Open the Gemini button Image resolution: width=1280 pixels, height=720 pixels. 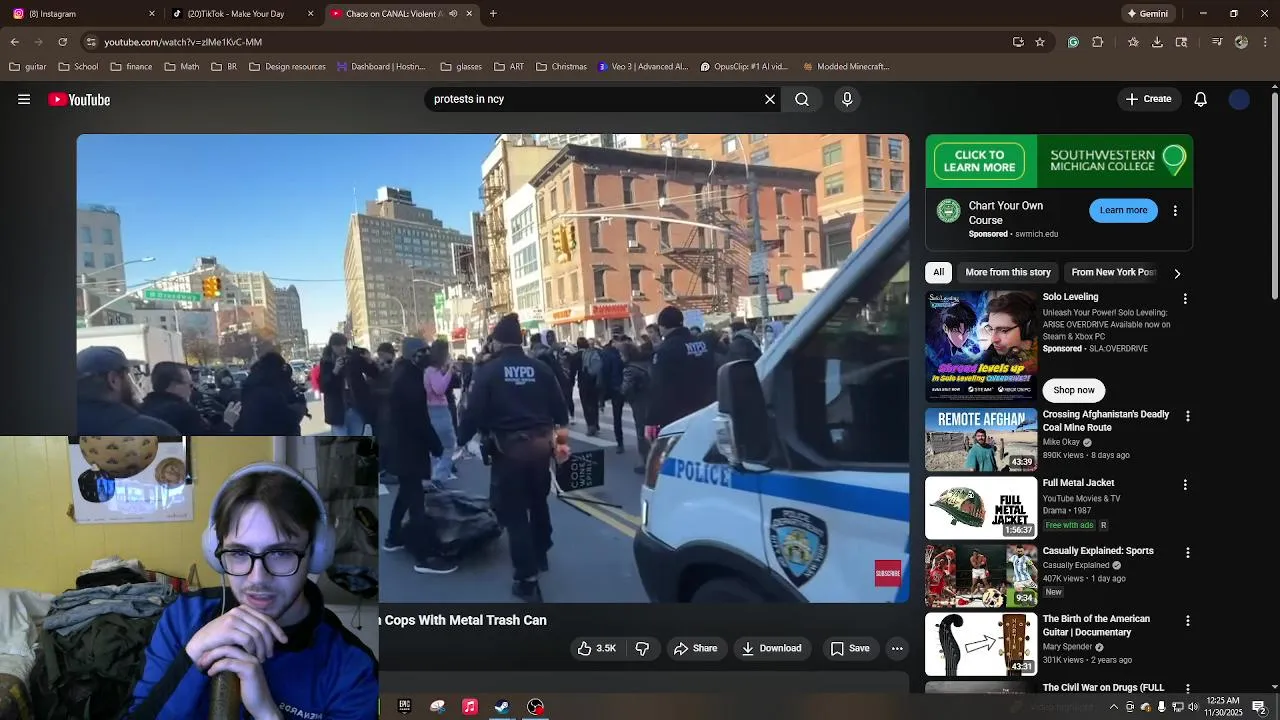(x=1147, y=14)
